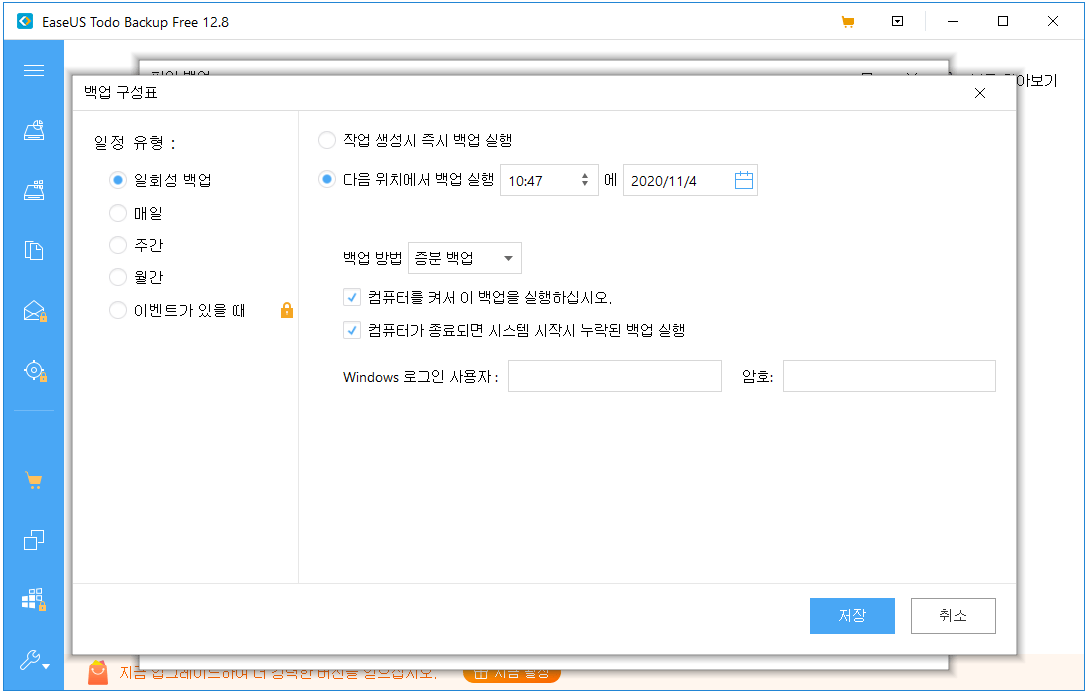This screenshot has width=1090, height=695.
Task: Open the shopping cart purchase icon in sidebar
Action: [x=33, y=481]
